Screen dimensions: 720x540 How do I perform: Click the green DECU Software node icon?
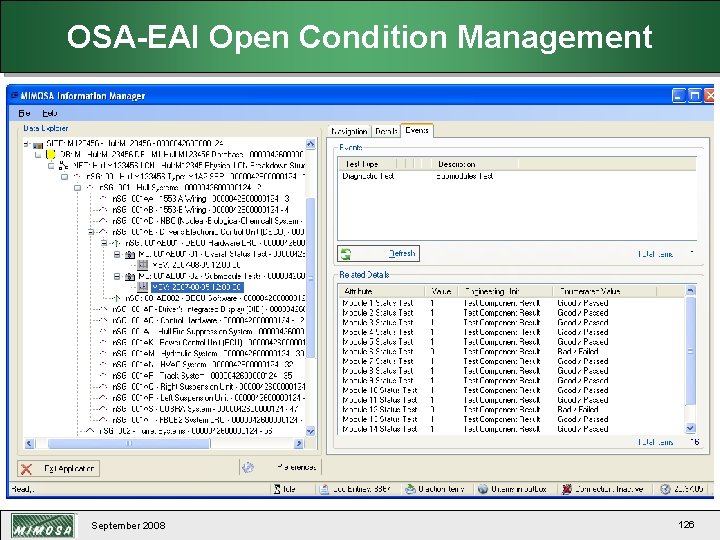(117, 298)
